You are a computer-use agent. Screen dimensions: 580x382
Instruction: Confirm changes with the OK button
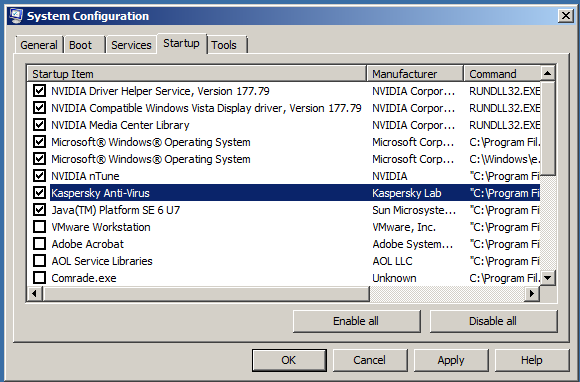pos(289,360)
